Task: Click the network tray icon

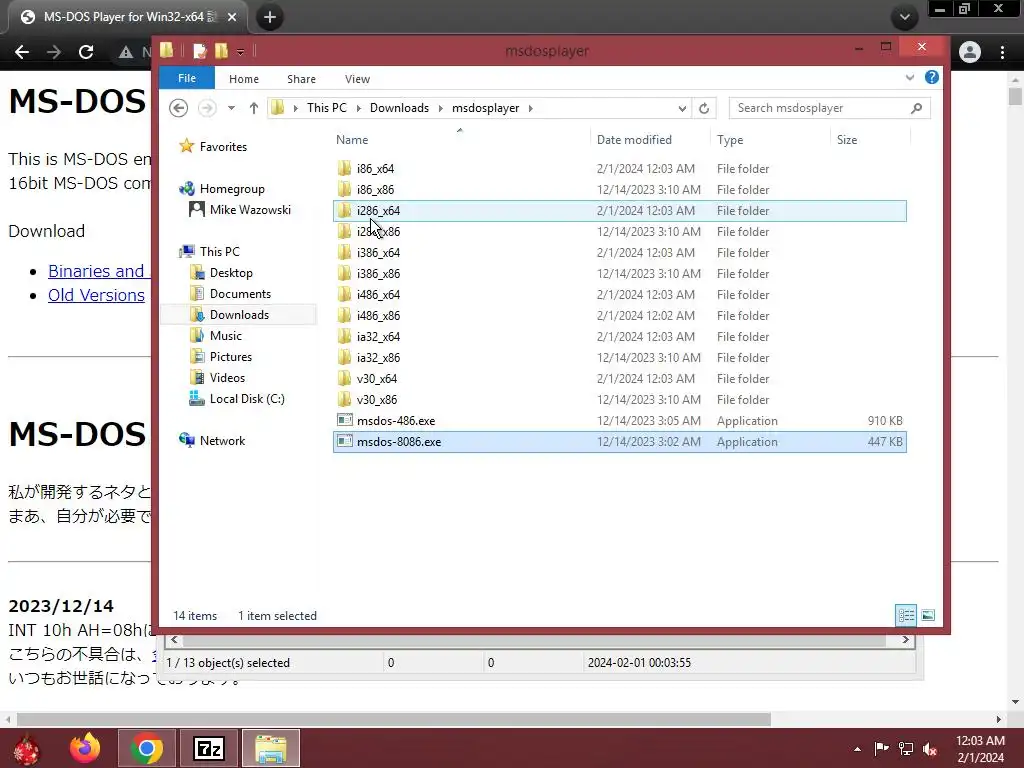Action: [906, 749]
